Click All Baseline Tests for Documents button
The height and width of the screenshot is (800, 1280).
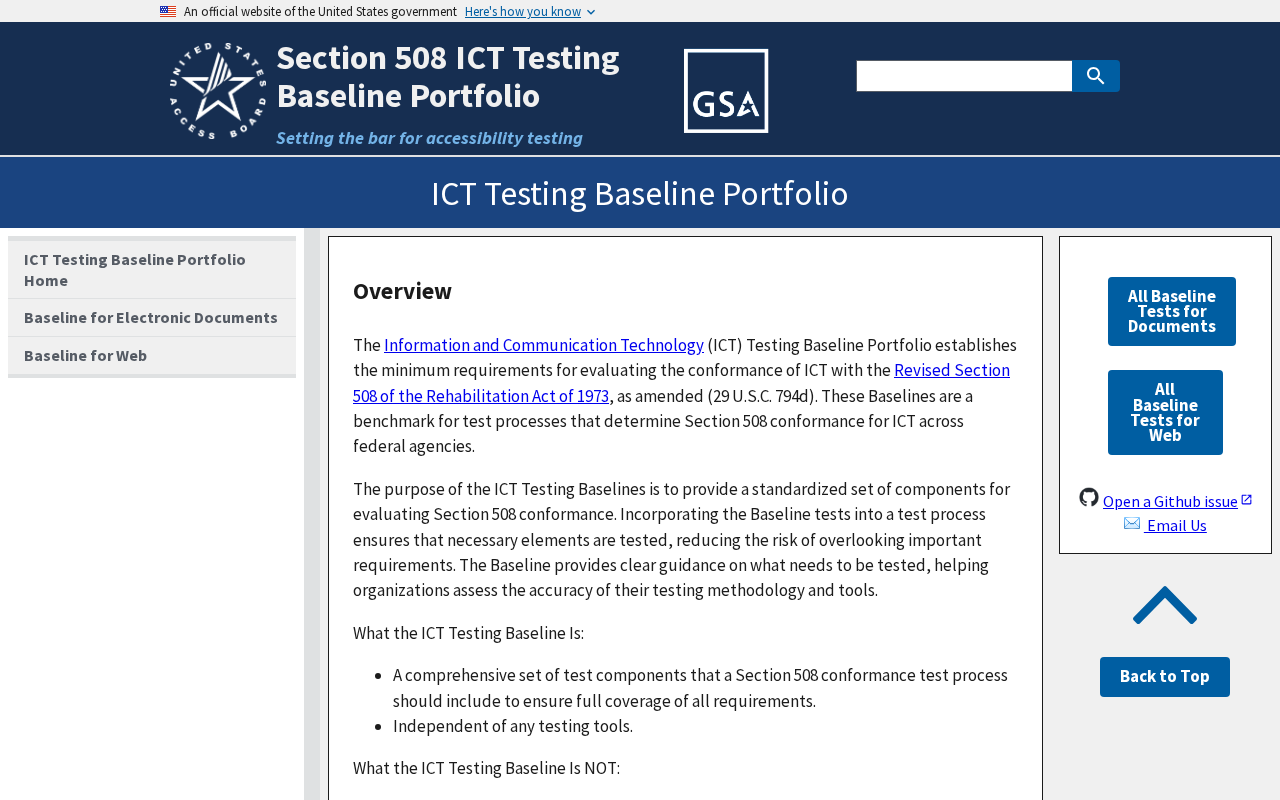(x=1171, y=311)
